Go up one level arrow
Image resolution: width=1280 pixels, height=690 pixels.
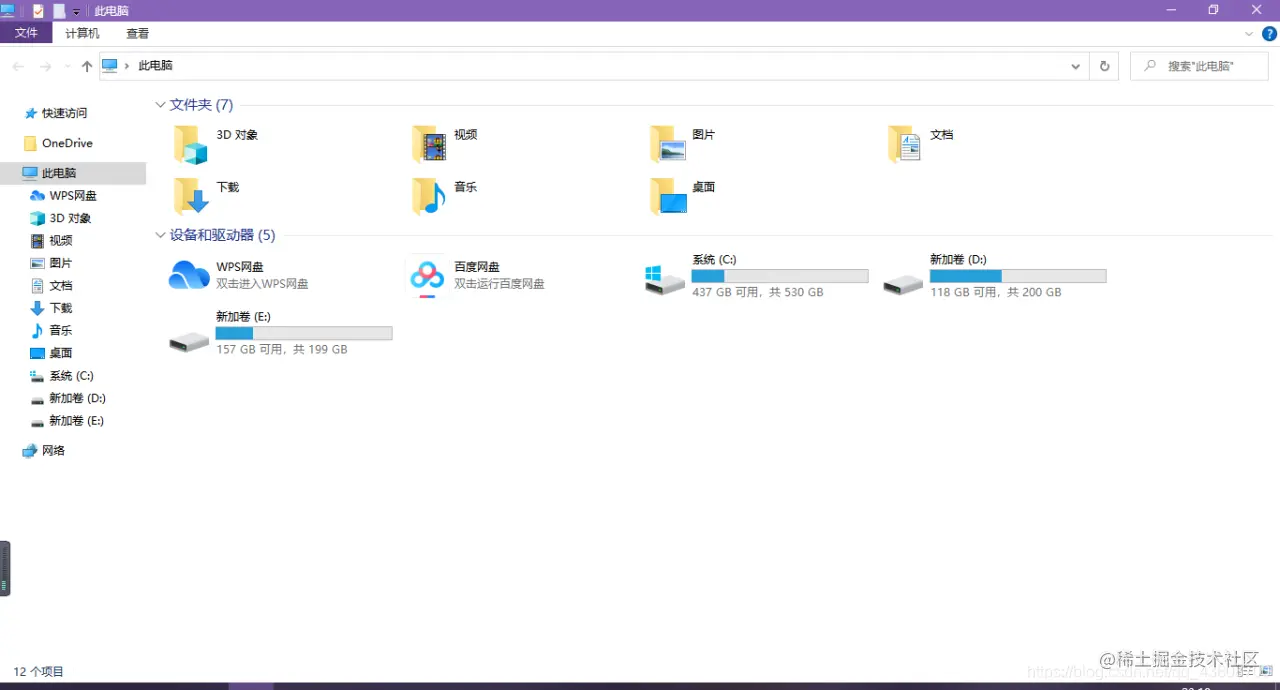click(x=87, y=66)
